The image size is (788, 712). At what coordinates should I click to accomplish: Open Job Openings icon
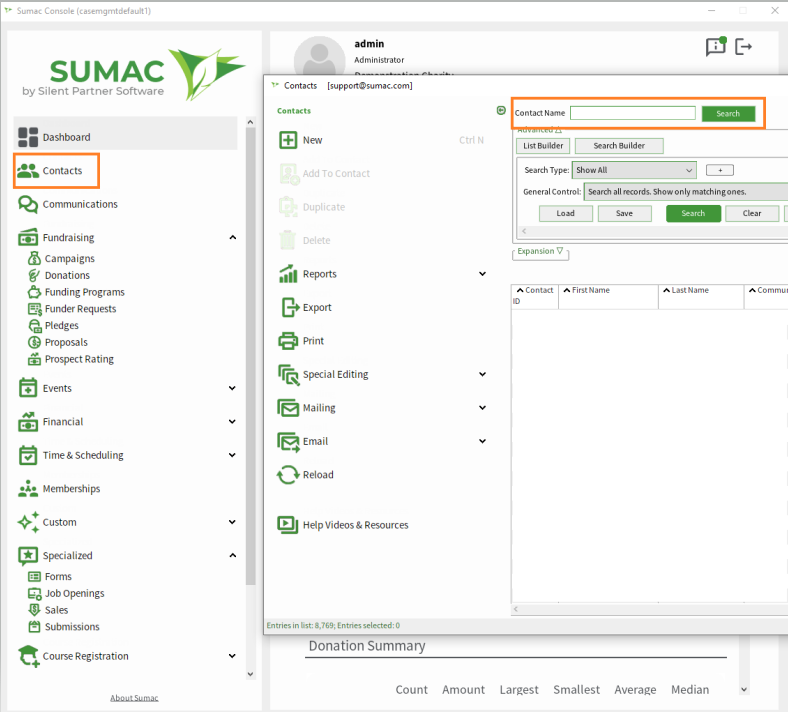[34, 593]
